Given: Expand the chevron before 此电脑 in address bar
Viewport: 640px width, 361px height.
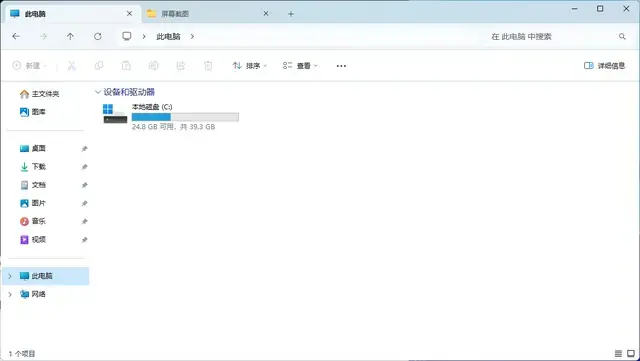Looking at the screenshot, I should click(x=144, y=36).
